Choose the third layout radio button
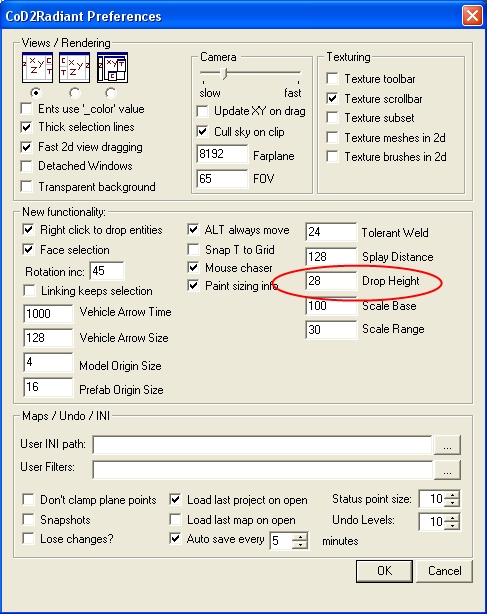This screenshot has width=487, height=614. tap(111, 93)
